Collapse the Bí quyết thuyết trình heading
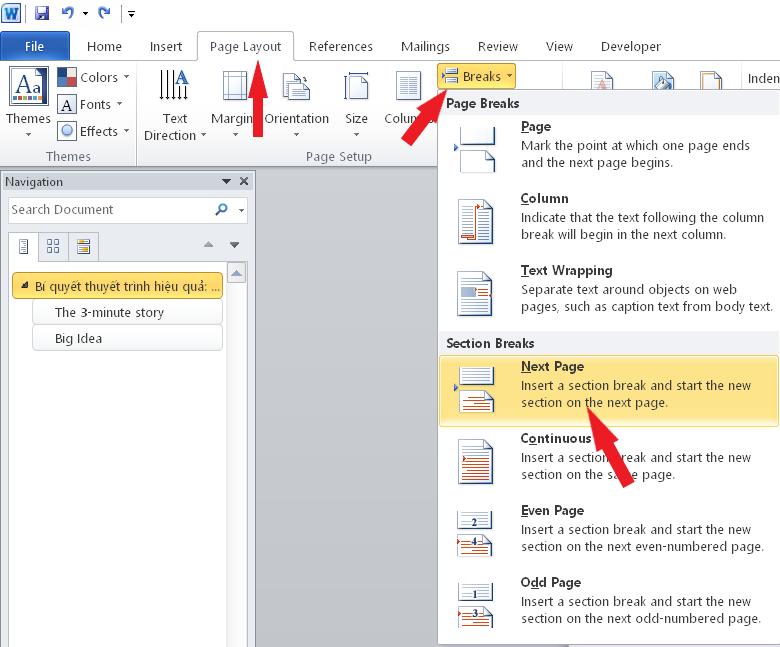The height and width of the screenshot is (647, 780). click(x=25, y=286)
